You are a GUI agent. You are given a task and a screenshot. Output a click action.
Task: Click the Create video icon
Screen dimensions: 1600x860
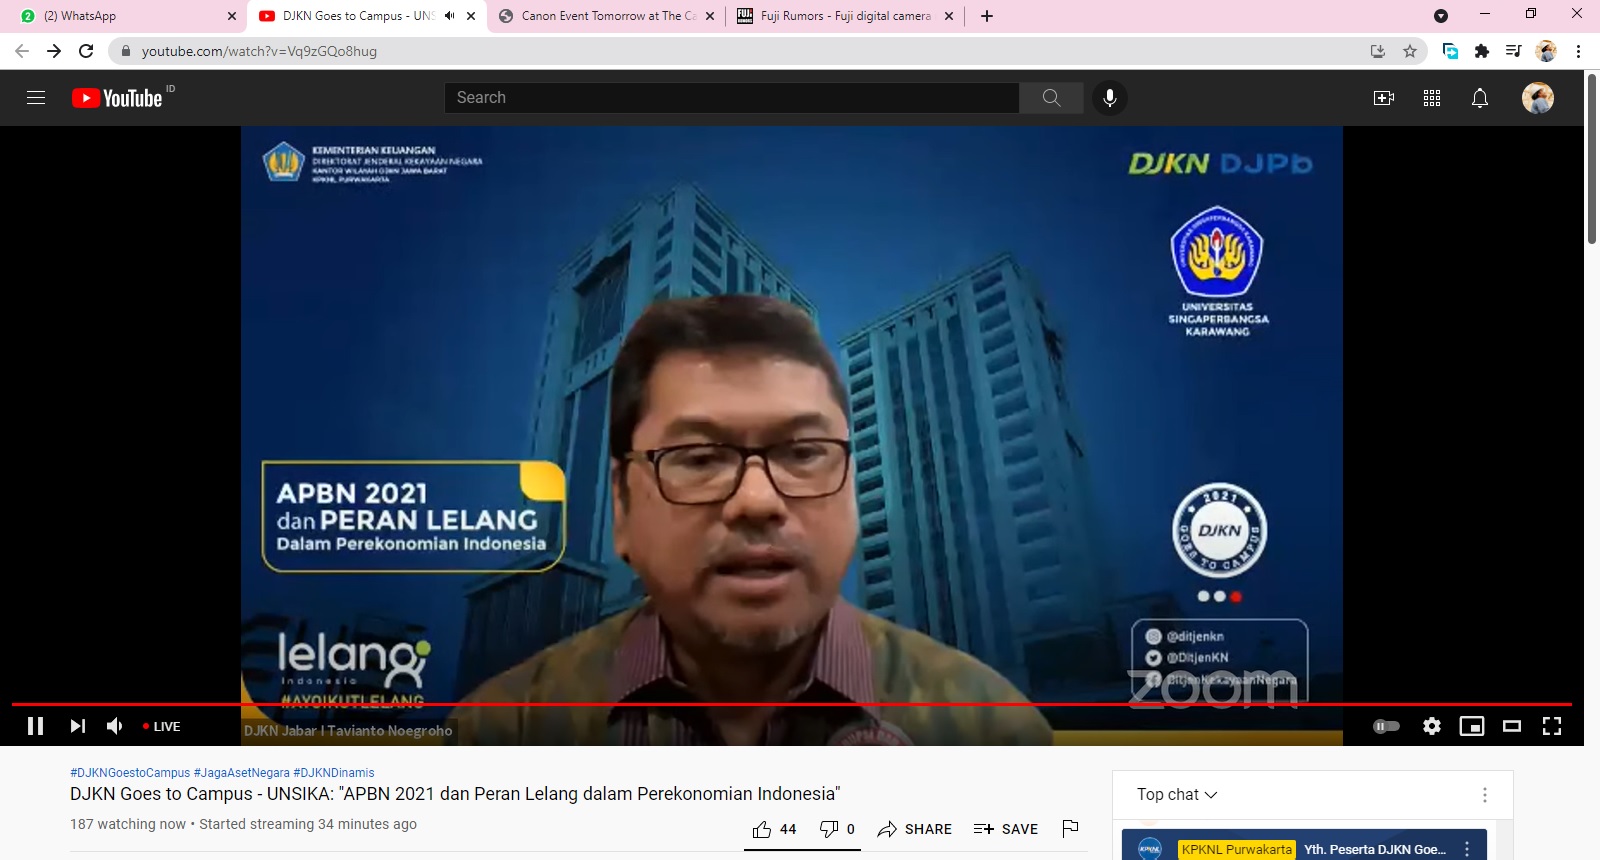tap(1384, 97)
